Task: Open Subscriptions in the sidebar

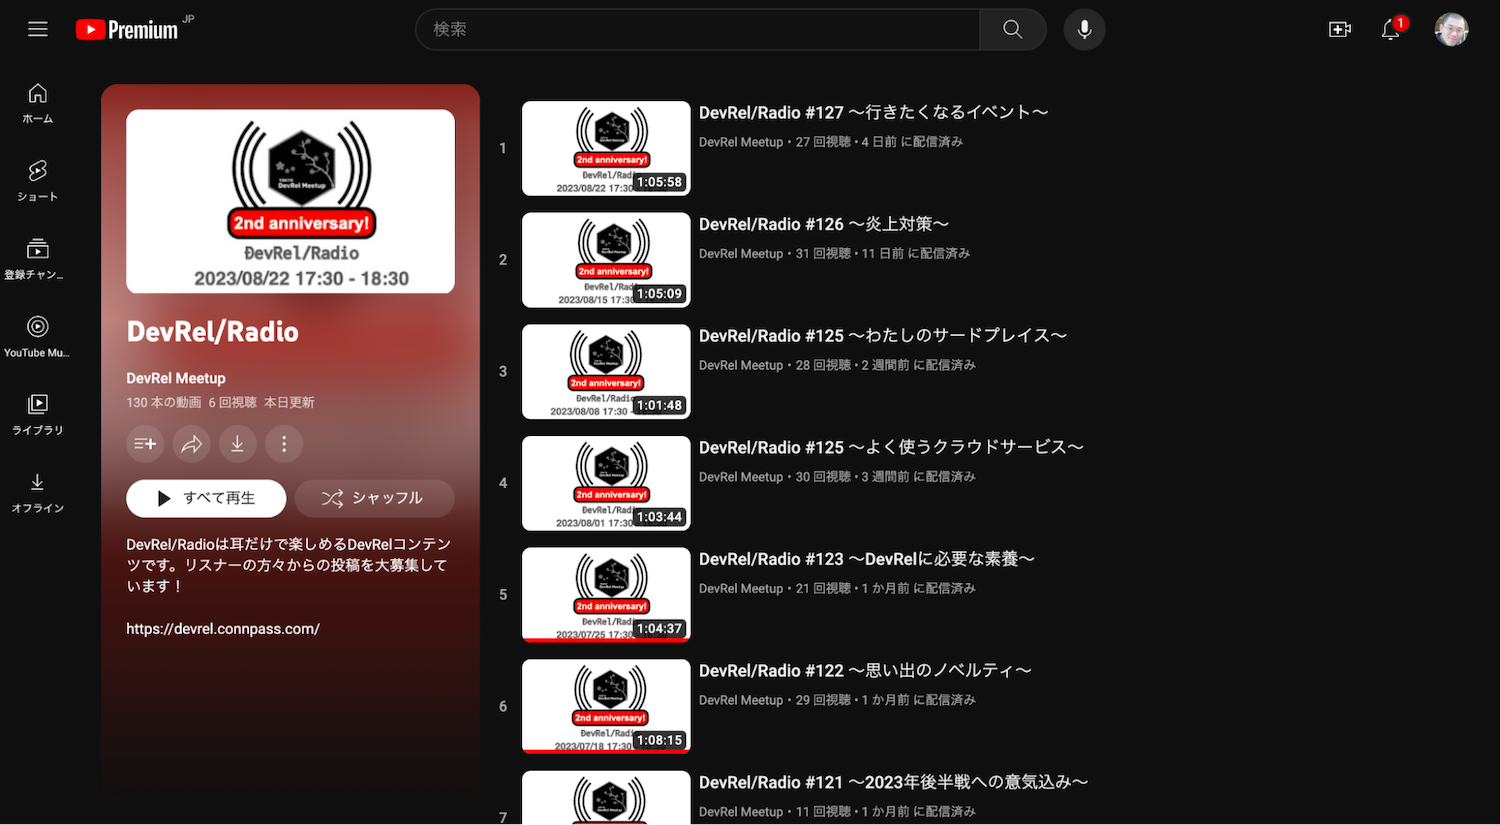Action: (38, 259)
